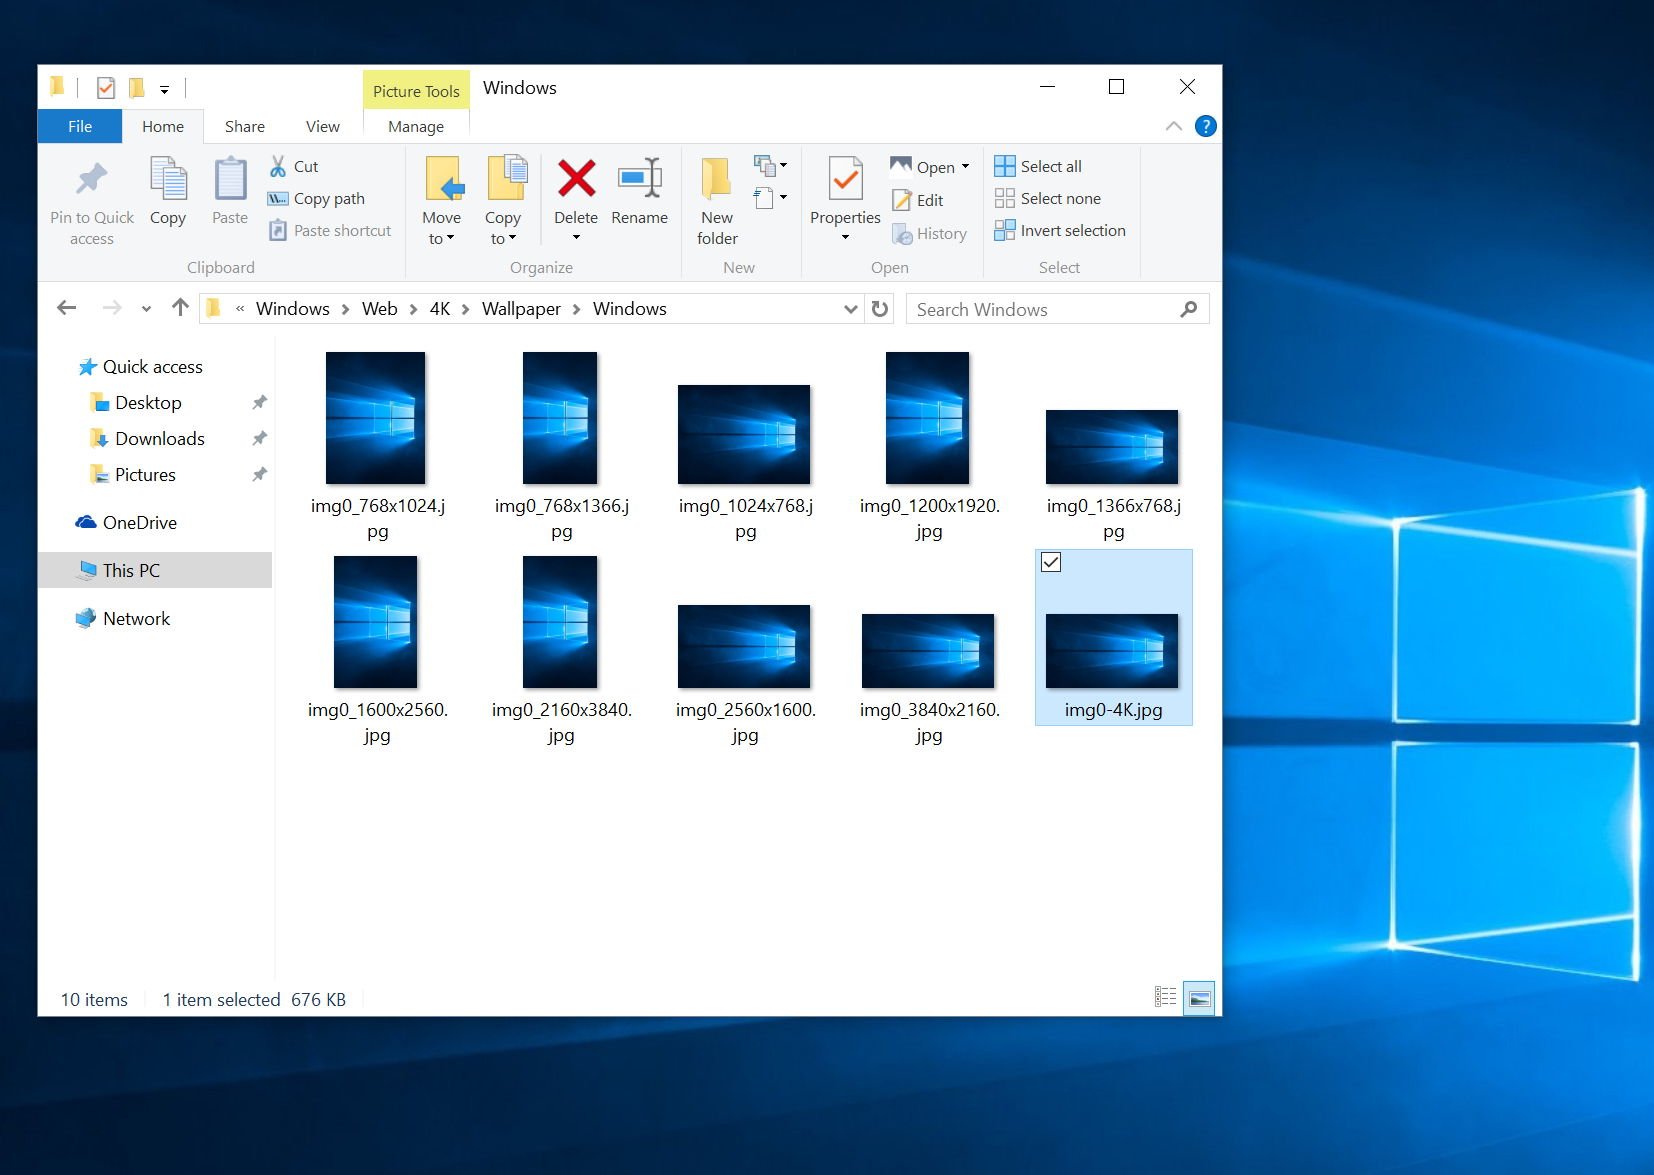Viewport: 1654px width, 1175px height.
Task: Navigate to Wallpaper in the breadcrumb
Action: pos(521,309)
